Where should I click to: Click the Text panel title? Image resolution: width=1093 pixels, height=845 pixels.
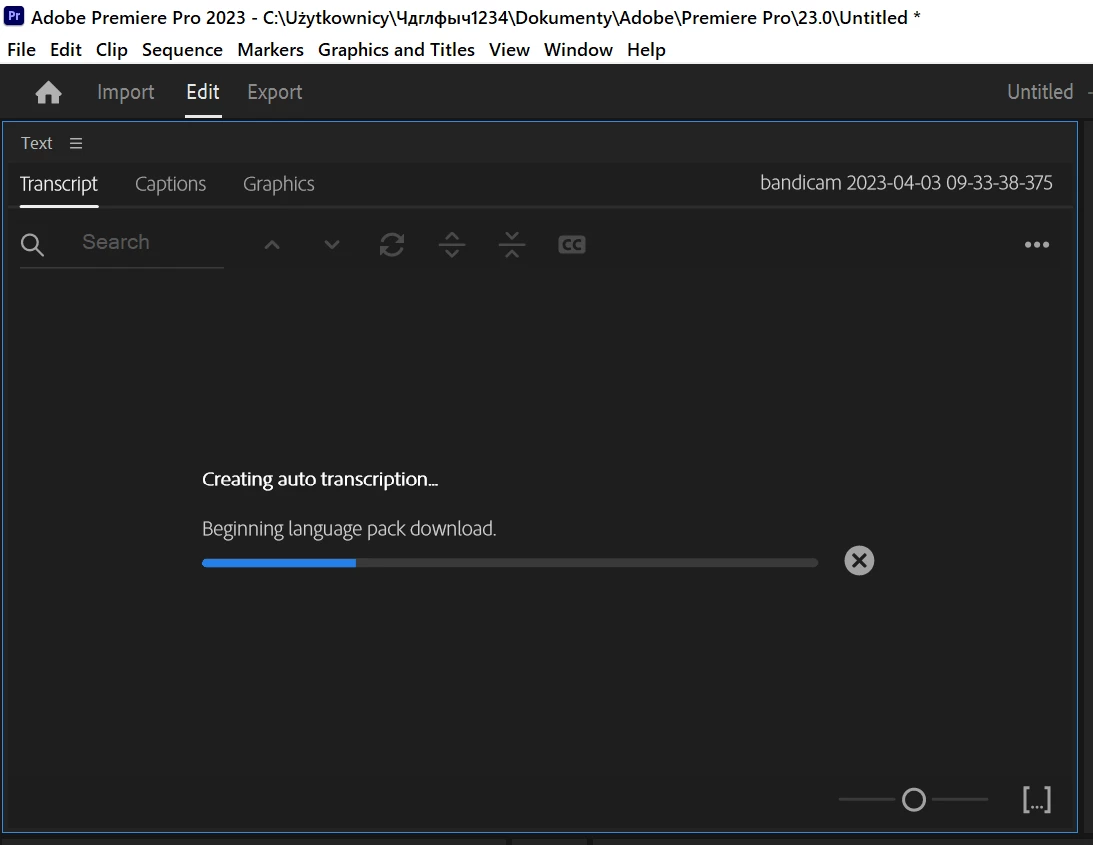pyautogui.click(x=36, y=143)
